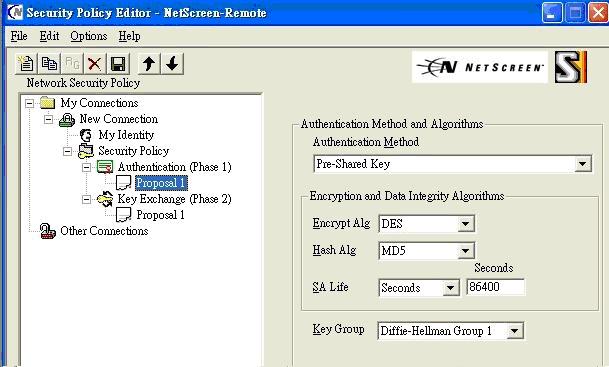Click the Move Down arrow icon
Viewport: 609px width, 367px height.
tap(172, 63)
